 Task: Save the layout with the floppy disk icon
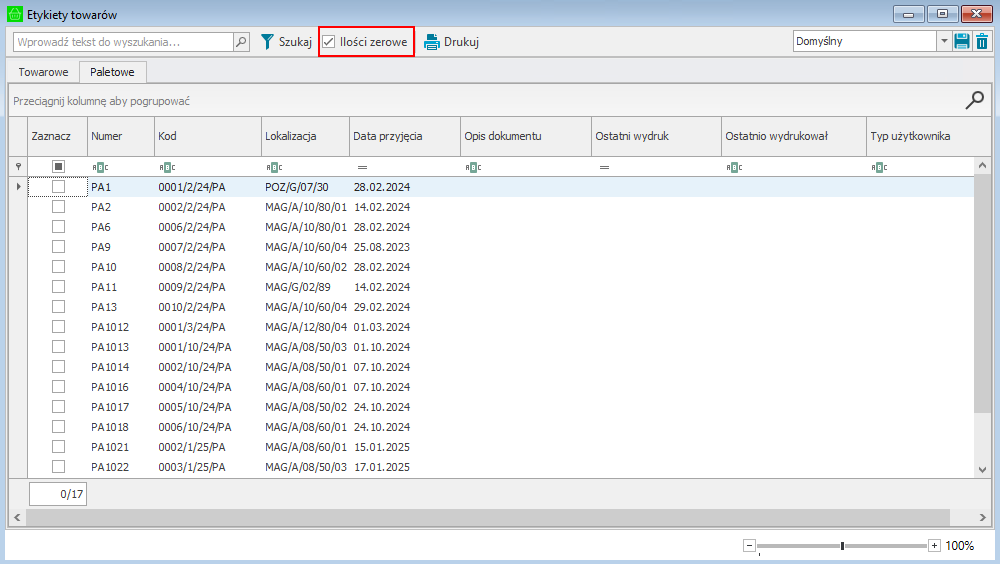(962, 41)
